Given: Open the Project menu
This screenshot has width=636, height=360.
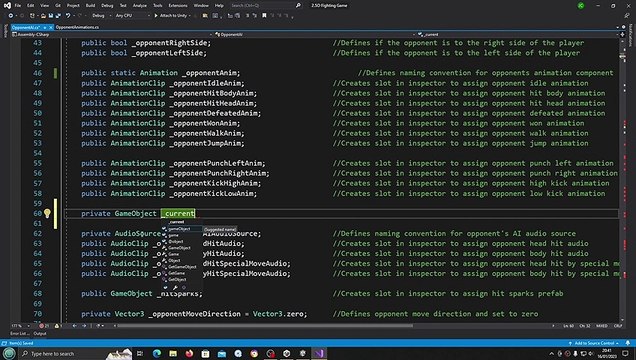Looking at the screenshot, I should tap(73, 6).
